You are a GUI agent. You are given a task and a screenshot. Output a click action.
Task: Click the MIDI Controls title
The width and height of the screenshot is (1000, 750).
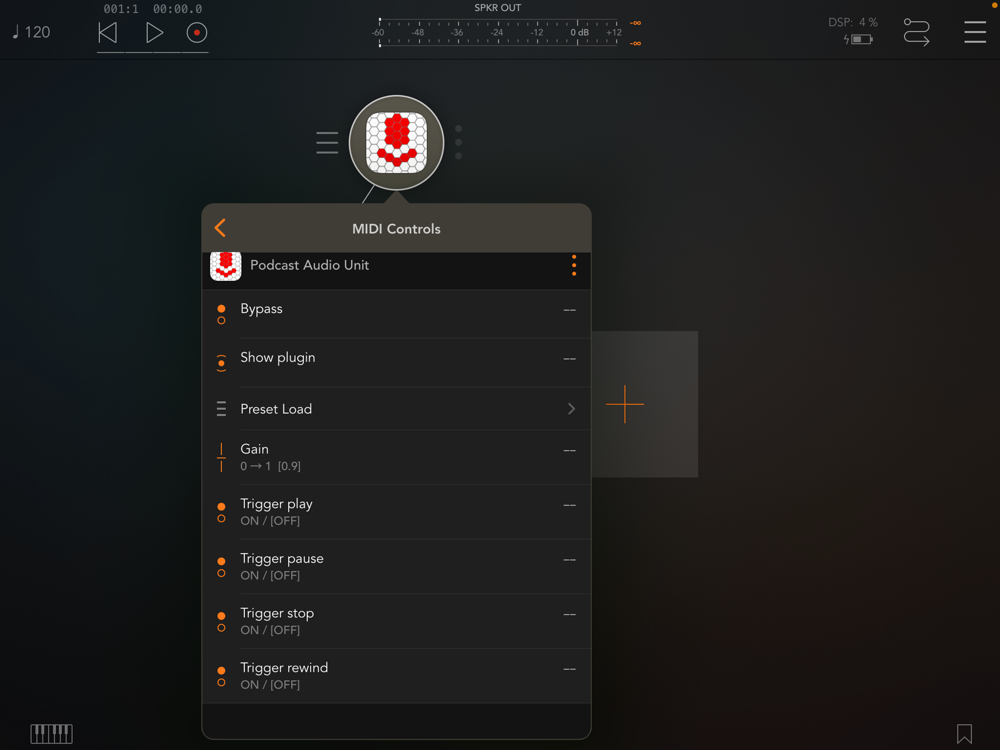(396, 229)
